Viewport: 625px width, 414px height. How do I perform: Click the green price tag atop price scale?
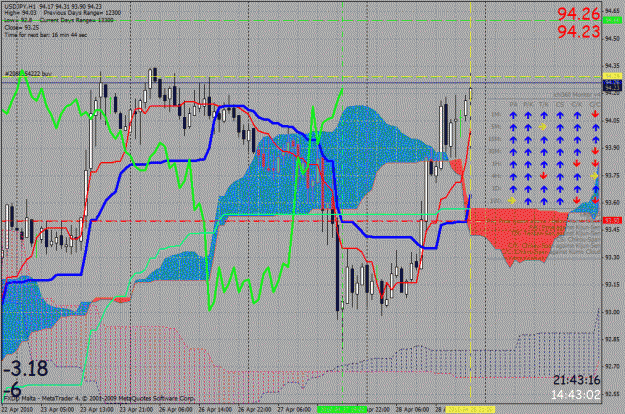point(612,20)
